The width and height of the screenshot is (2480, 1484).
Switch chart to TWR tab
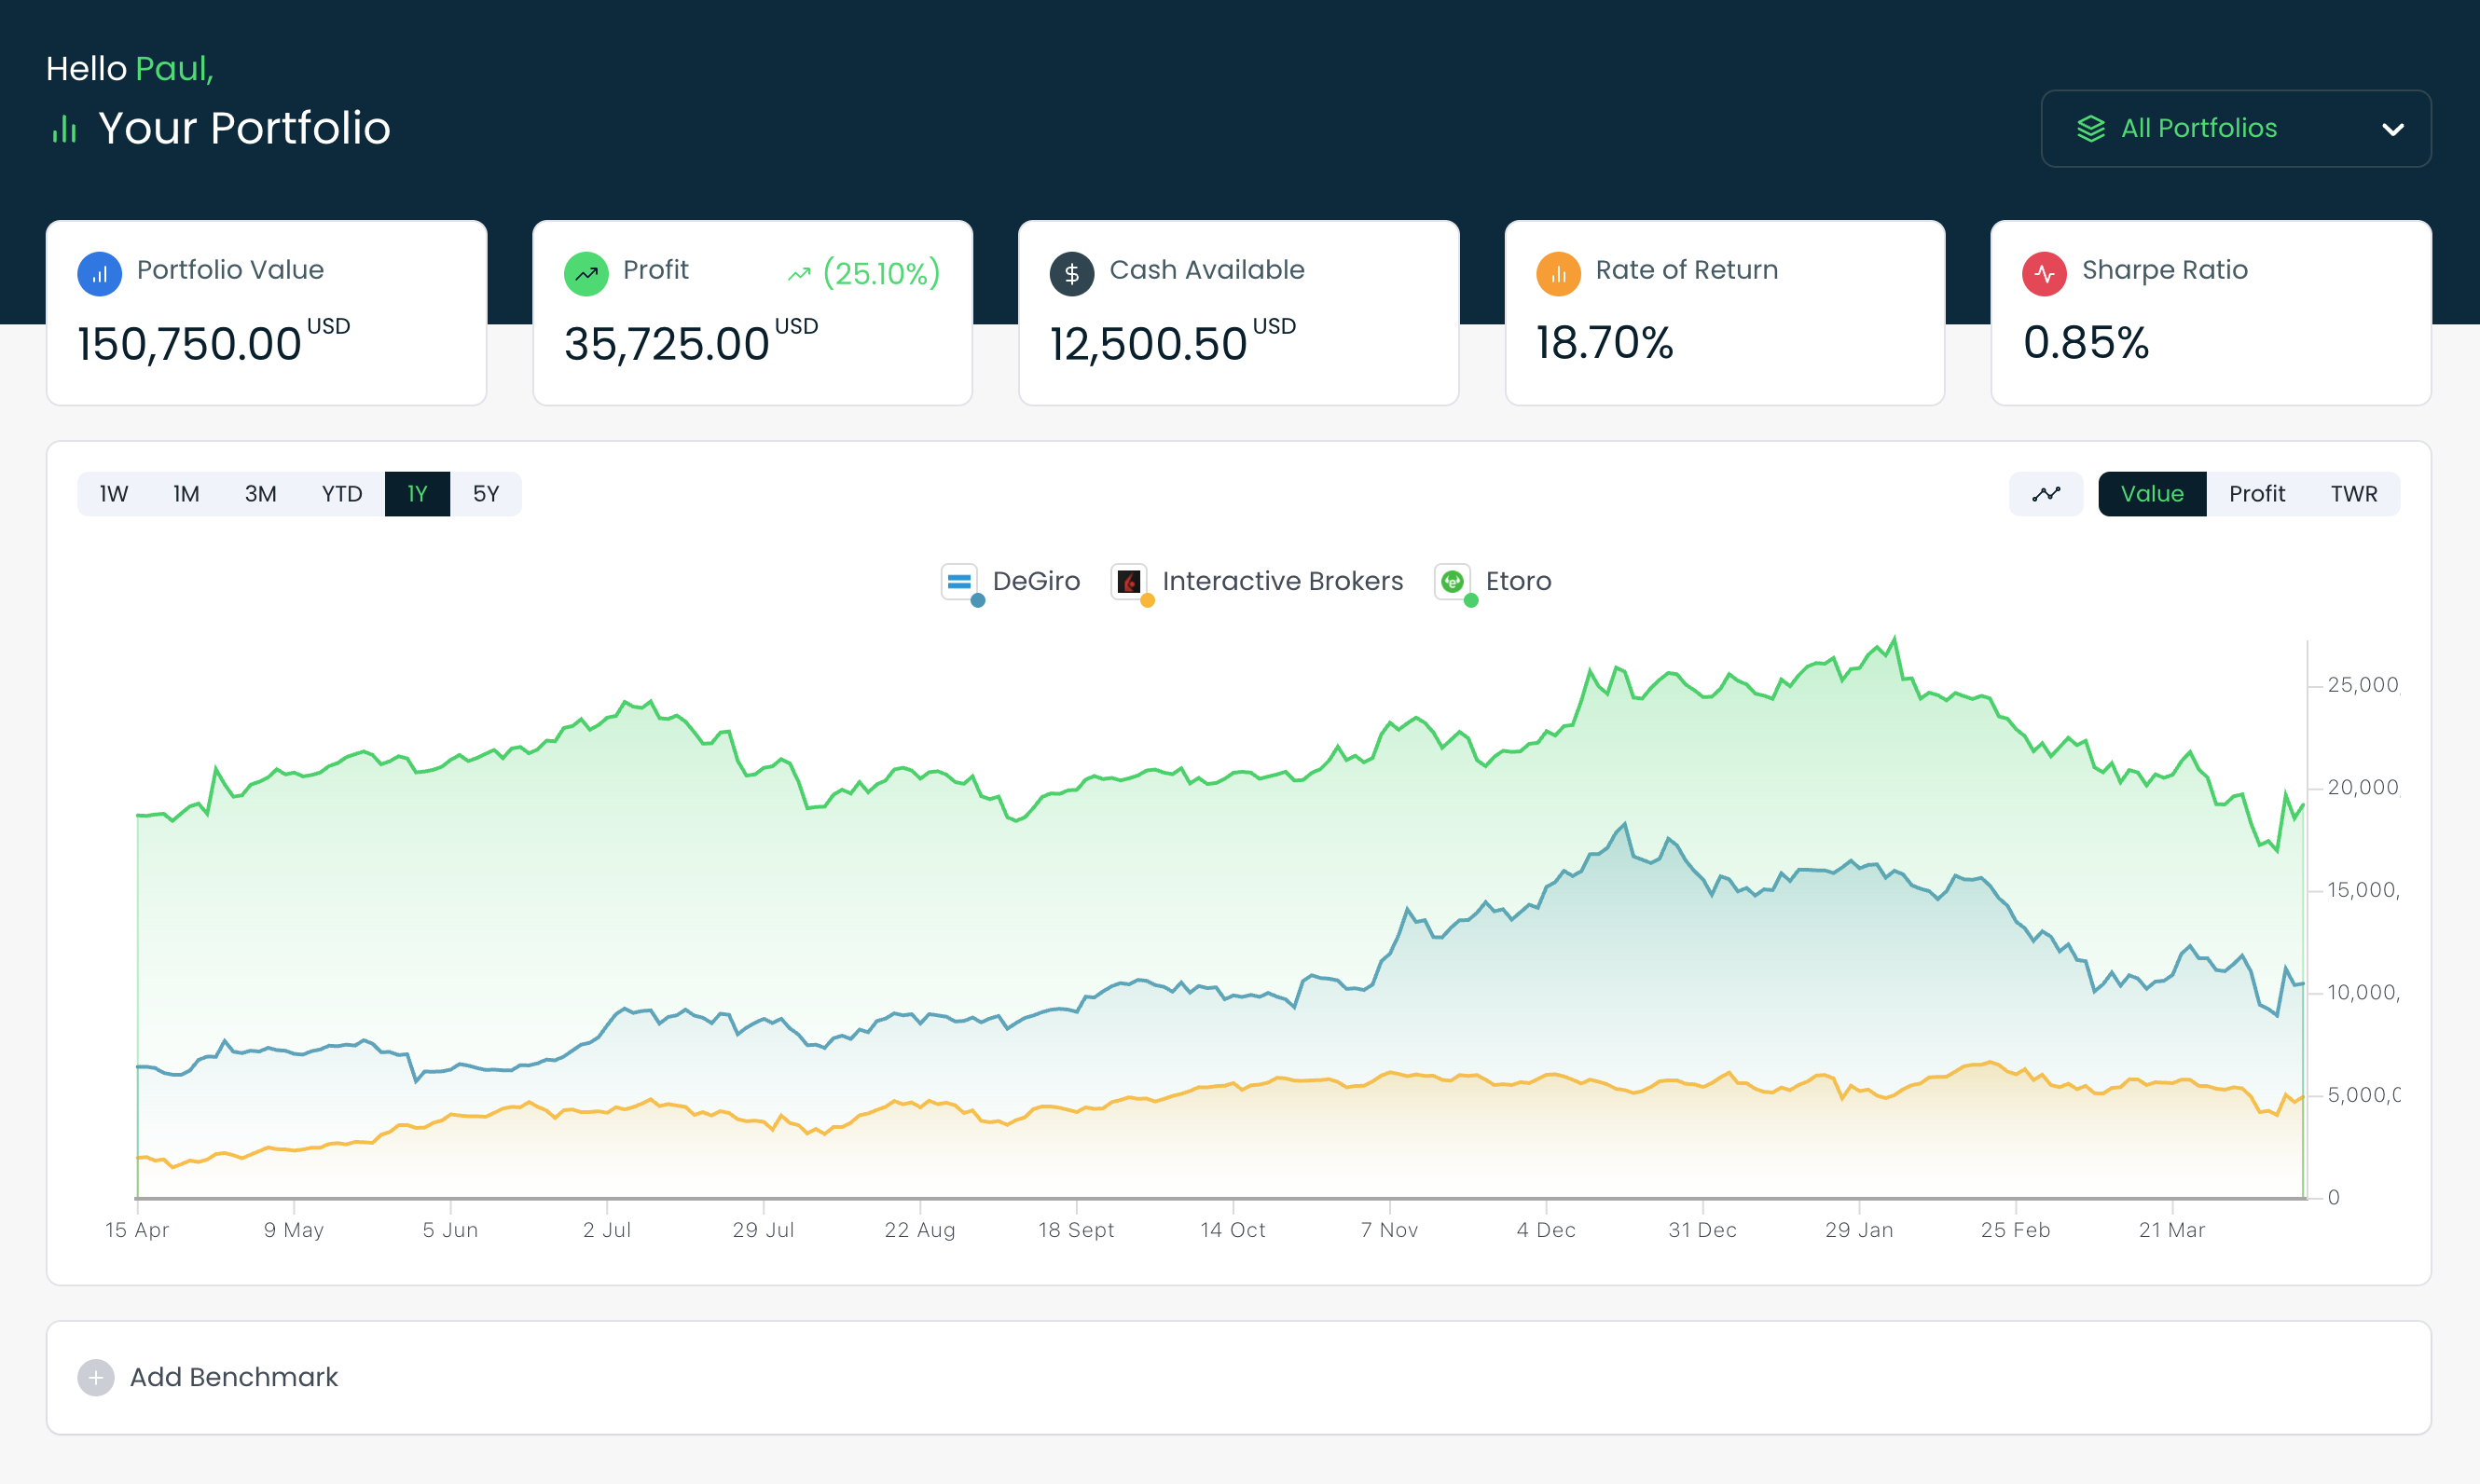[x=2353, y=494]
